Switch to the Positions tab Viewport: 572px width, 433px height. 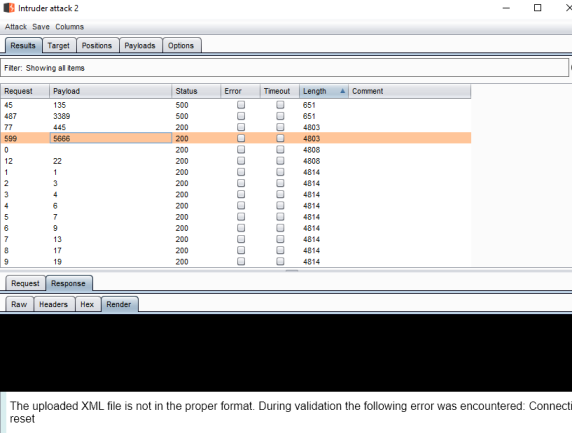click(97, 46)
